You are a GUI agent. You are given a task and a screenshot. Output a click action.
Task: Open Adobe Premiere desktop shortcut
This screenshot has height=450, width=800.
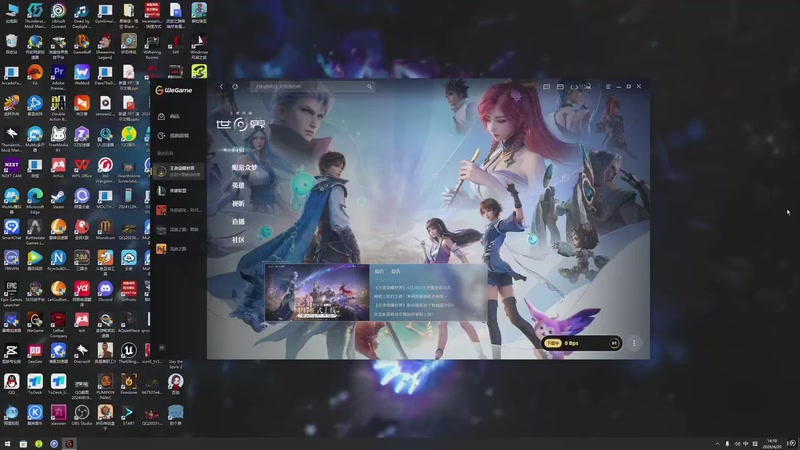point(58,78)
